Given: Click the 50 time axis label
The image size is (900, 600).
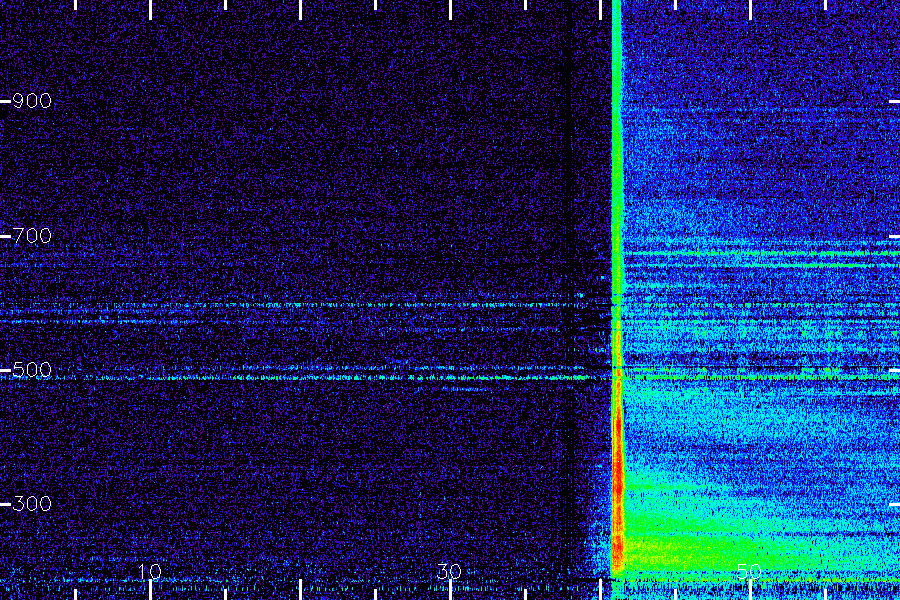Looking at the screenshot, I should [749, 571].
